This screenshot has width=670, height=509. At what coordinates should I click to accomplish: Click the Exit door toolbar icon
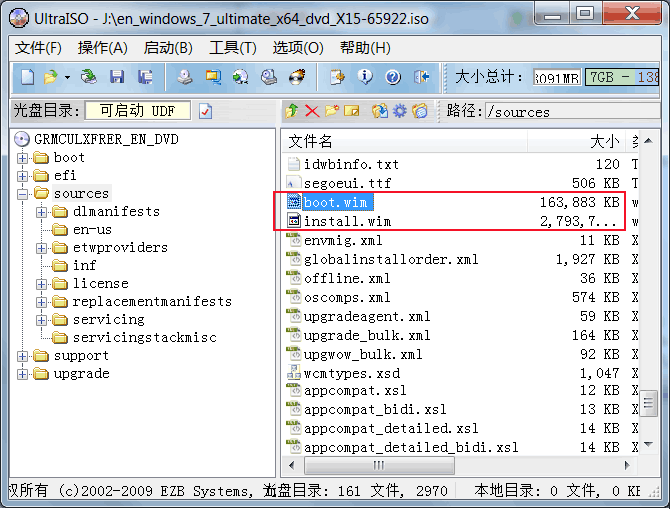pyautogui.click(x=421, y=77)
